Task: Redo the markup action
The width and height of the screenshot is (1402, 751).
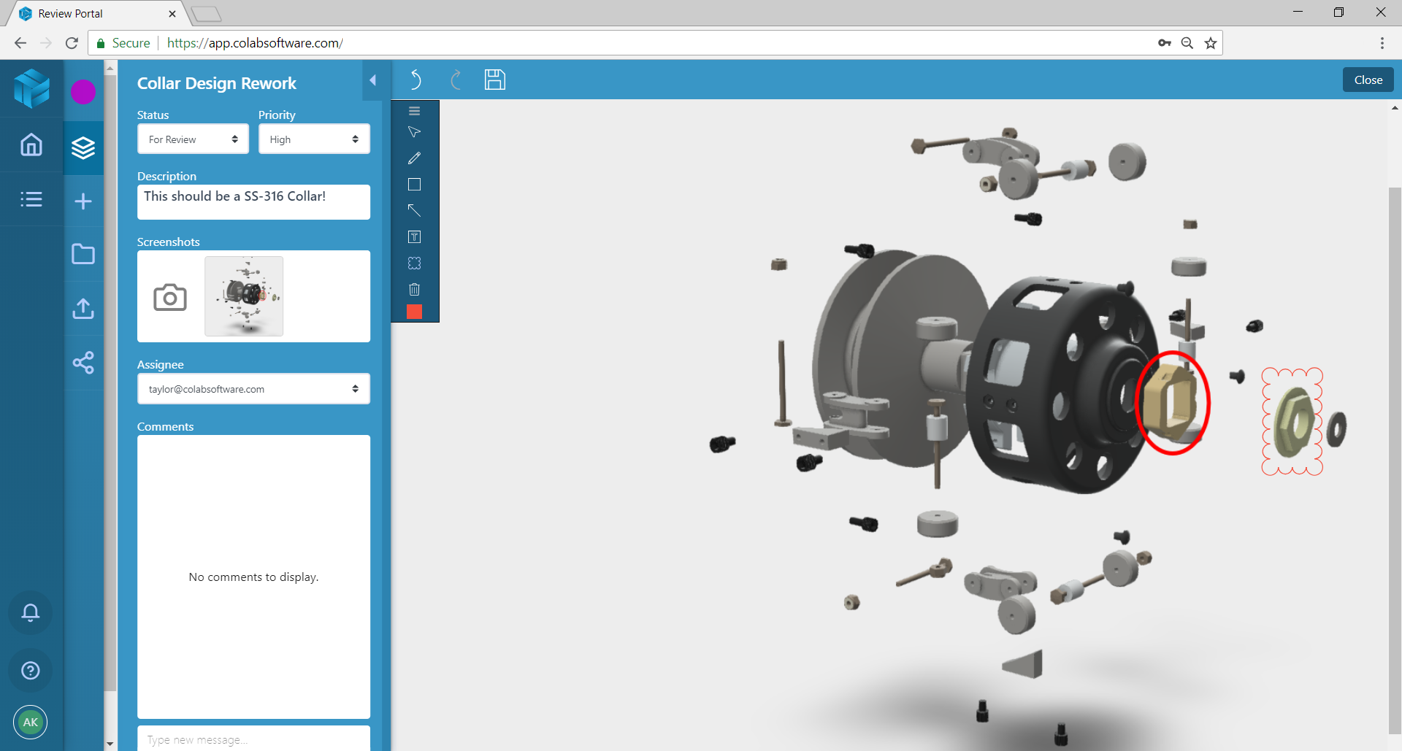Action: tap(456, 80)
